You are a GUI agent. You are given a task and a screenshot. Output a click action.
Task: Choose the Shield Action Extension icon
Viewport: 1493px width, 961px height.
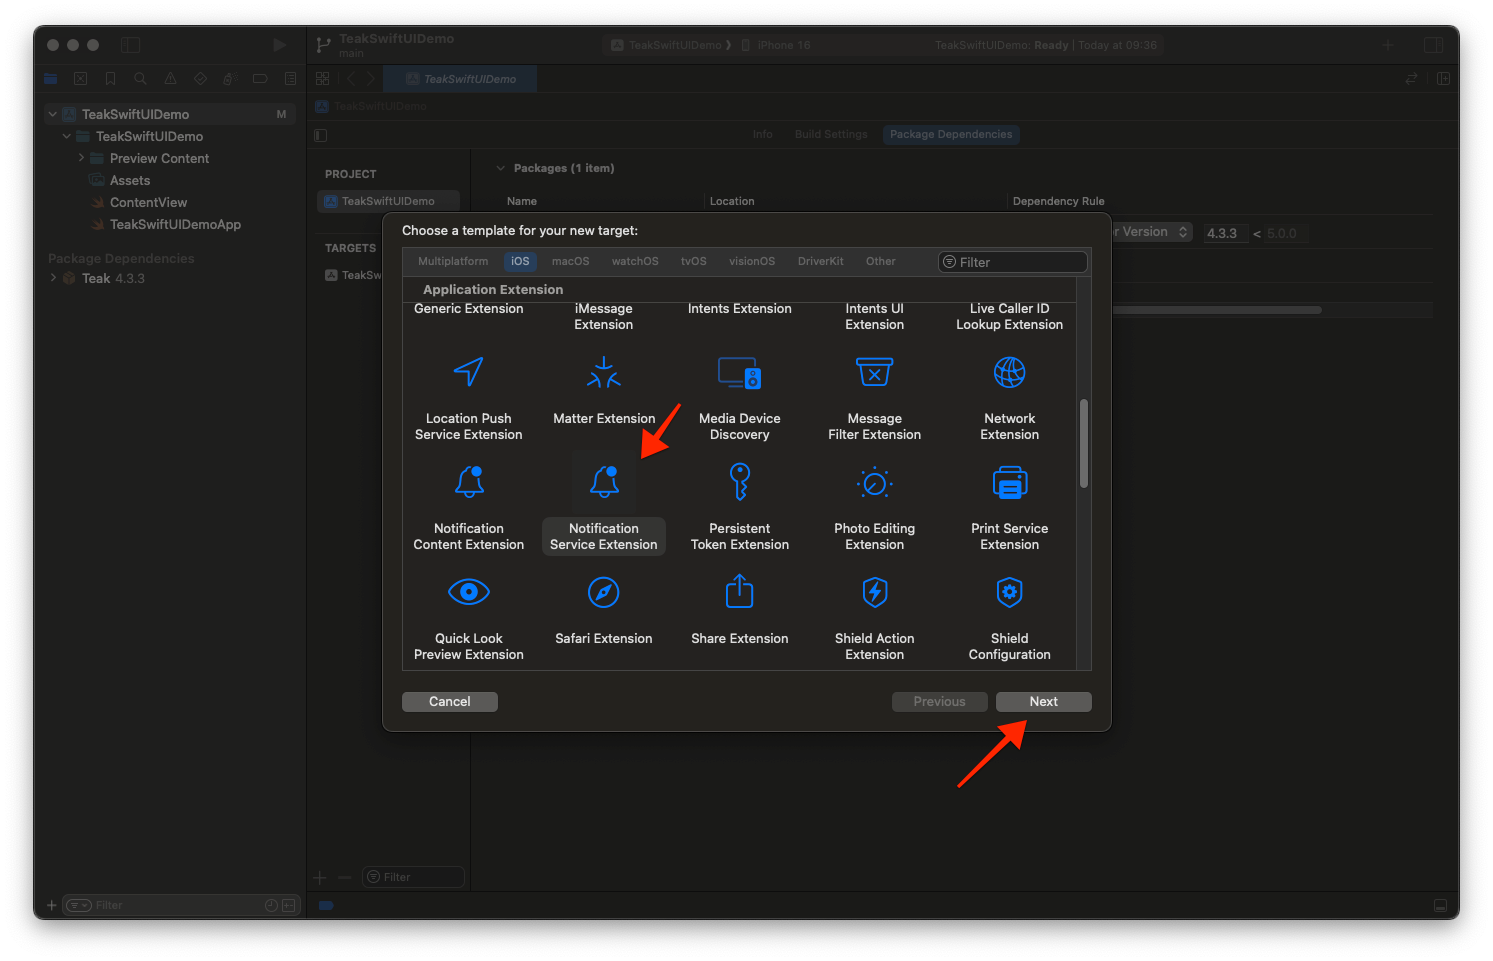click(874, 592)
